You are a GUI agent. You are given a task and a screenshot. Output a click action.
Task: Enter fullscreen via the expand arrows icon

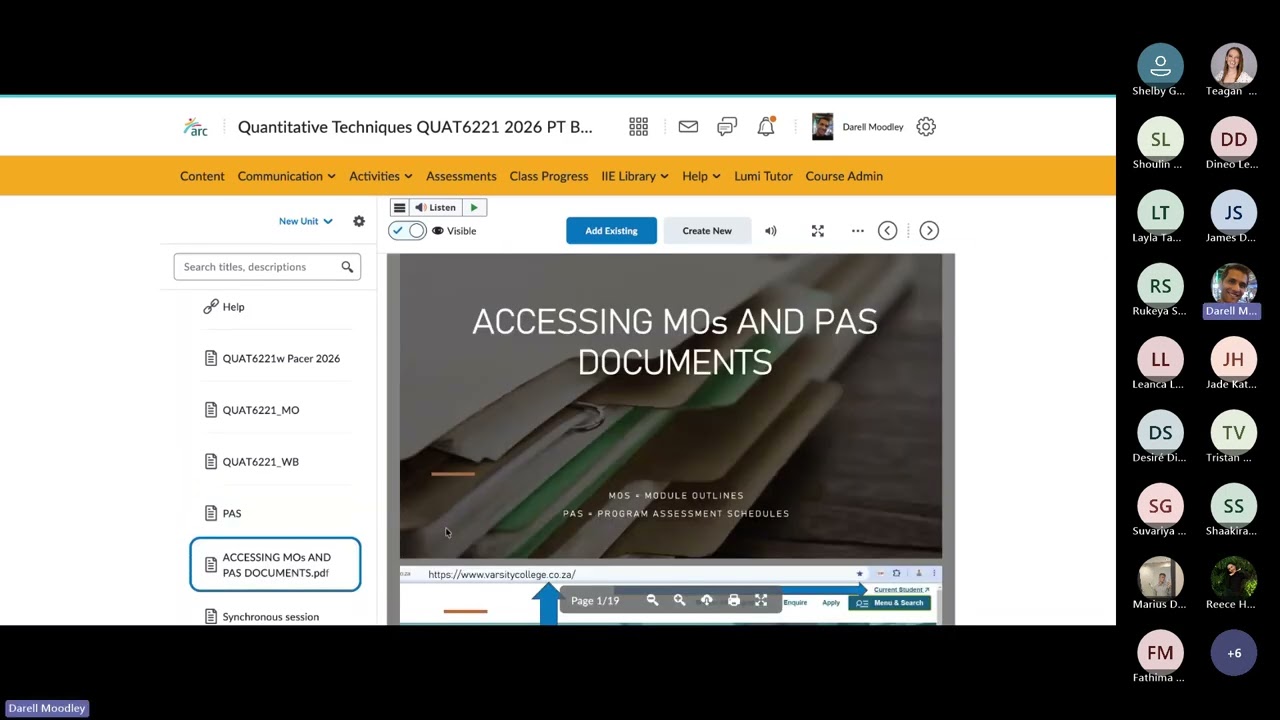[x=817, y=231]
